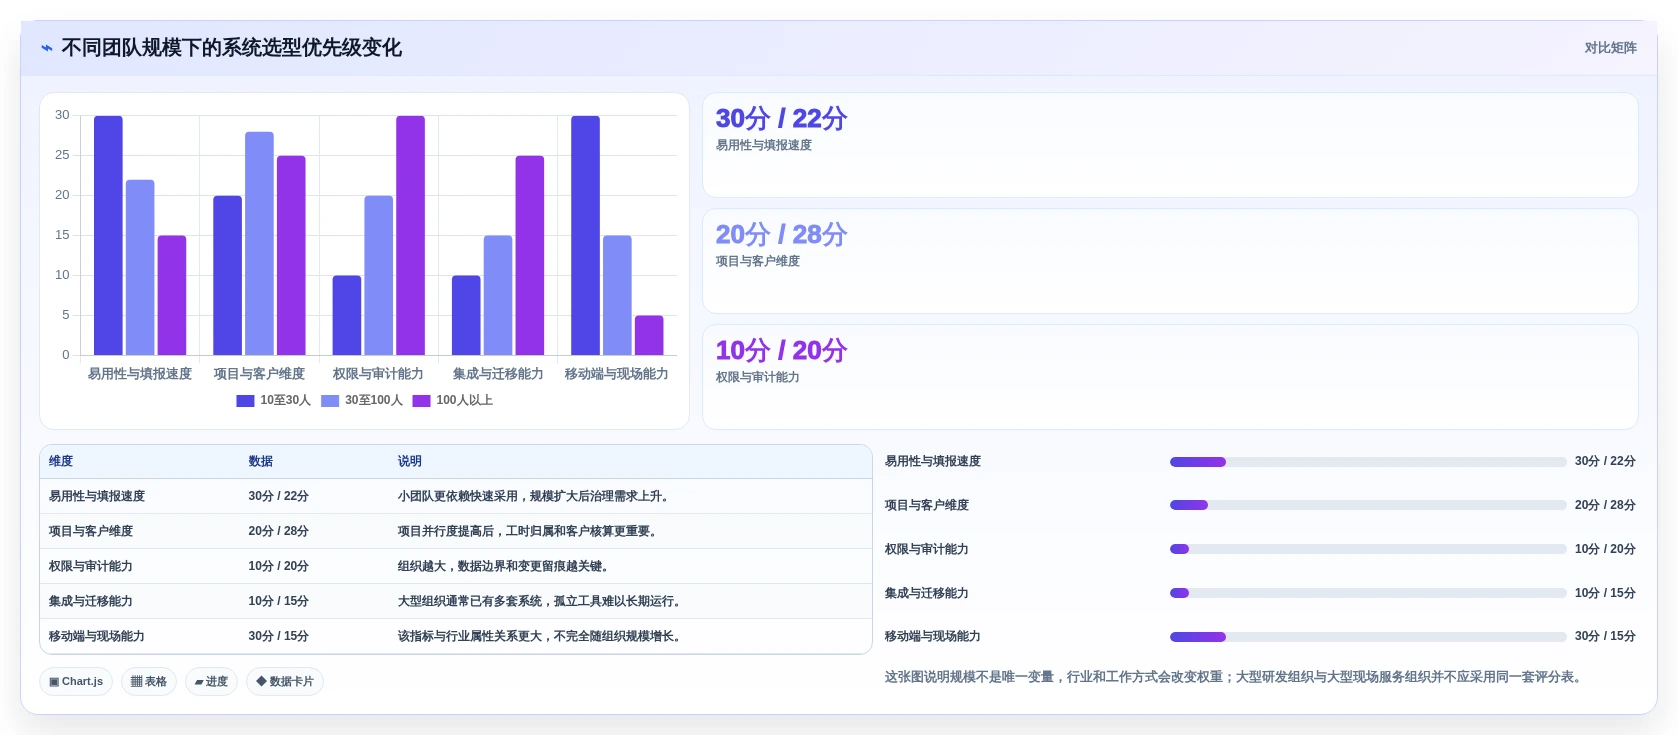Toggle the 10至30人 legend color box
Viewport: 1678px width, 735px height.
coord(245,401)
